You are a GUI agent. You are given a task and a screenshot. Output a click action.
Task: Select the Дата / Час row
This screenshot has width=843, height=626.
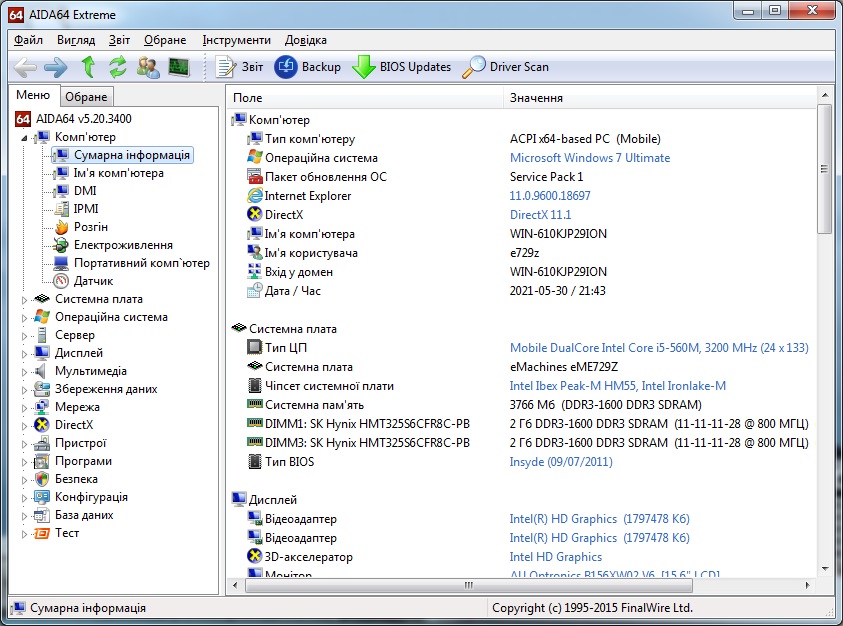pyautogui.click(x=521, y=291)
